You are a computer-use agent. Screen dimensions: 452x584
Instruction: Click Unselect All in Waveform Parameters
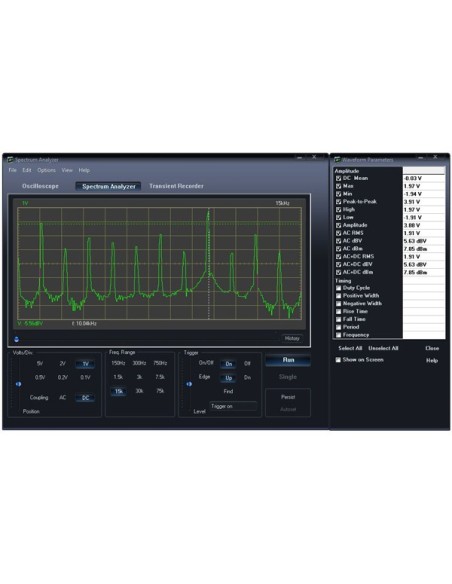(383, 348)
